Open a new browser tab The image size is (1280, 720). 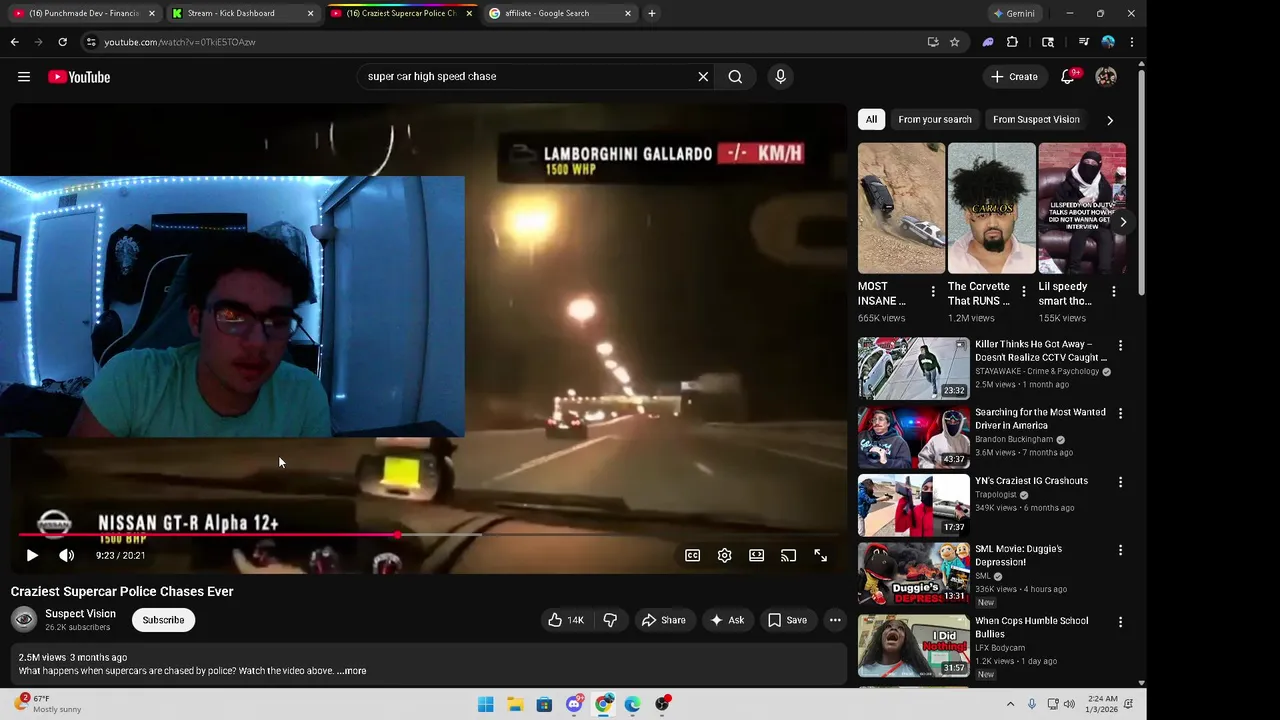[652, 13]
